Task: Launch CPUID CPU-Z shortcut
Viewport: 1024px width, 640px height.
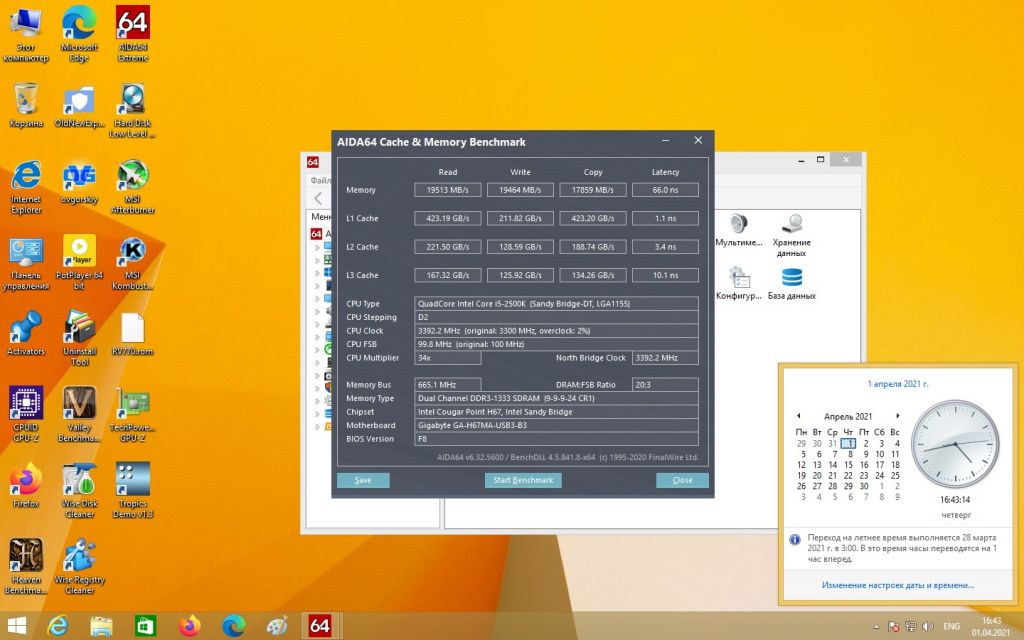Action: [26, 414]
